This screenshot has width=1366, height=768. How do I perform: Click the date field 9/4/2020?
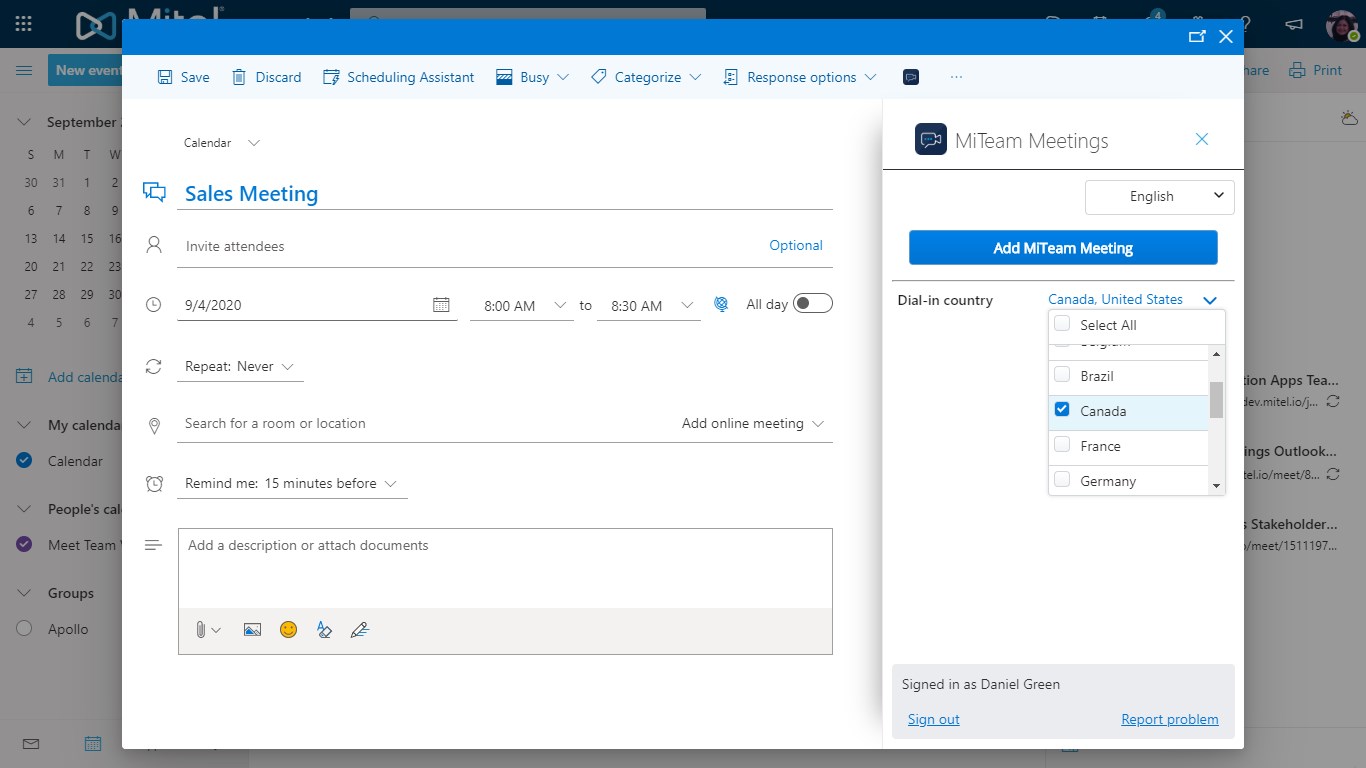point(303,305)
